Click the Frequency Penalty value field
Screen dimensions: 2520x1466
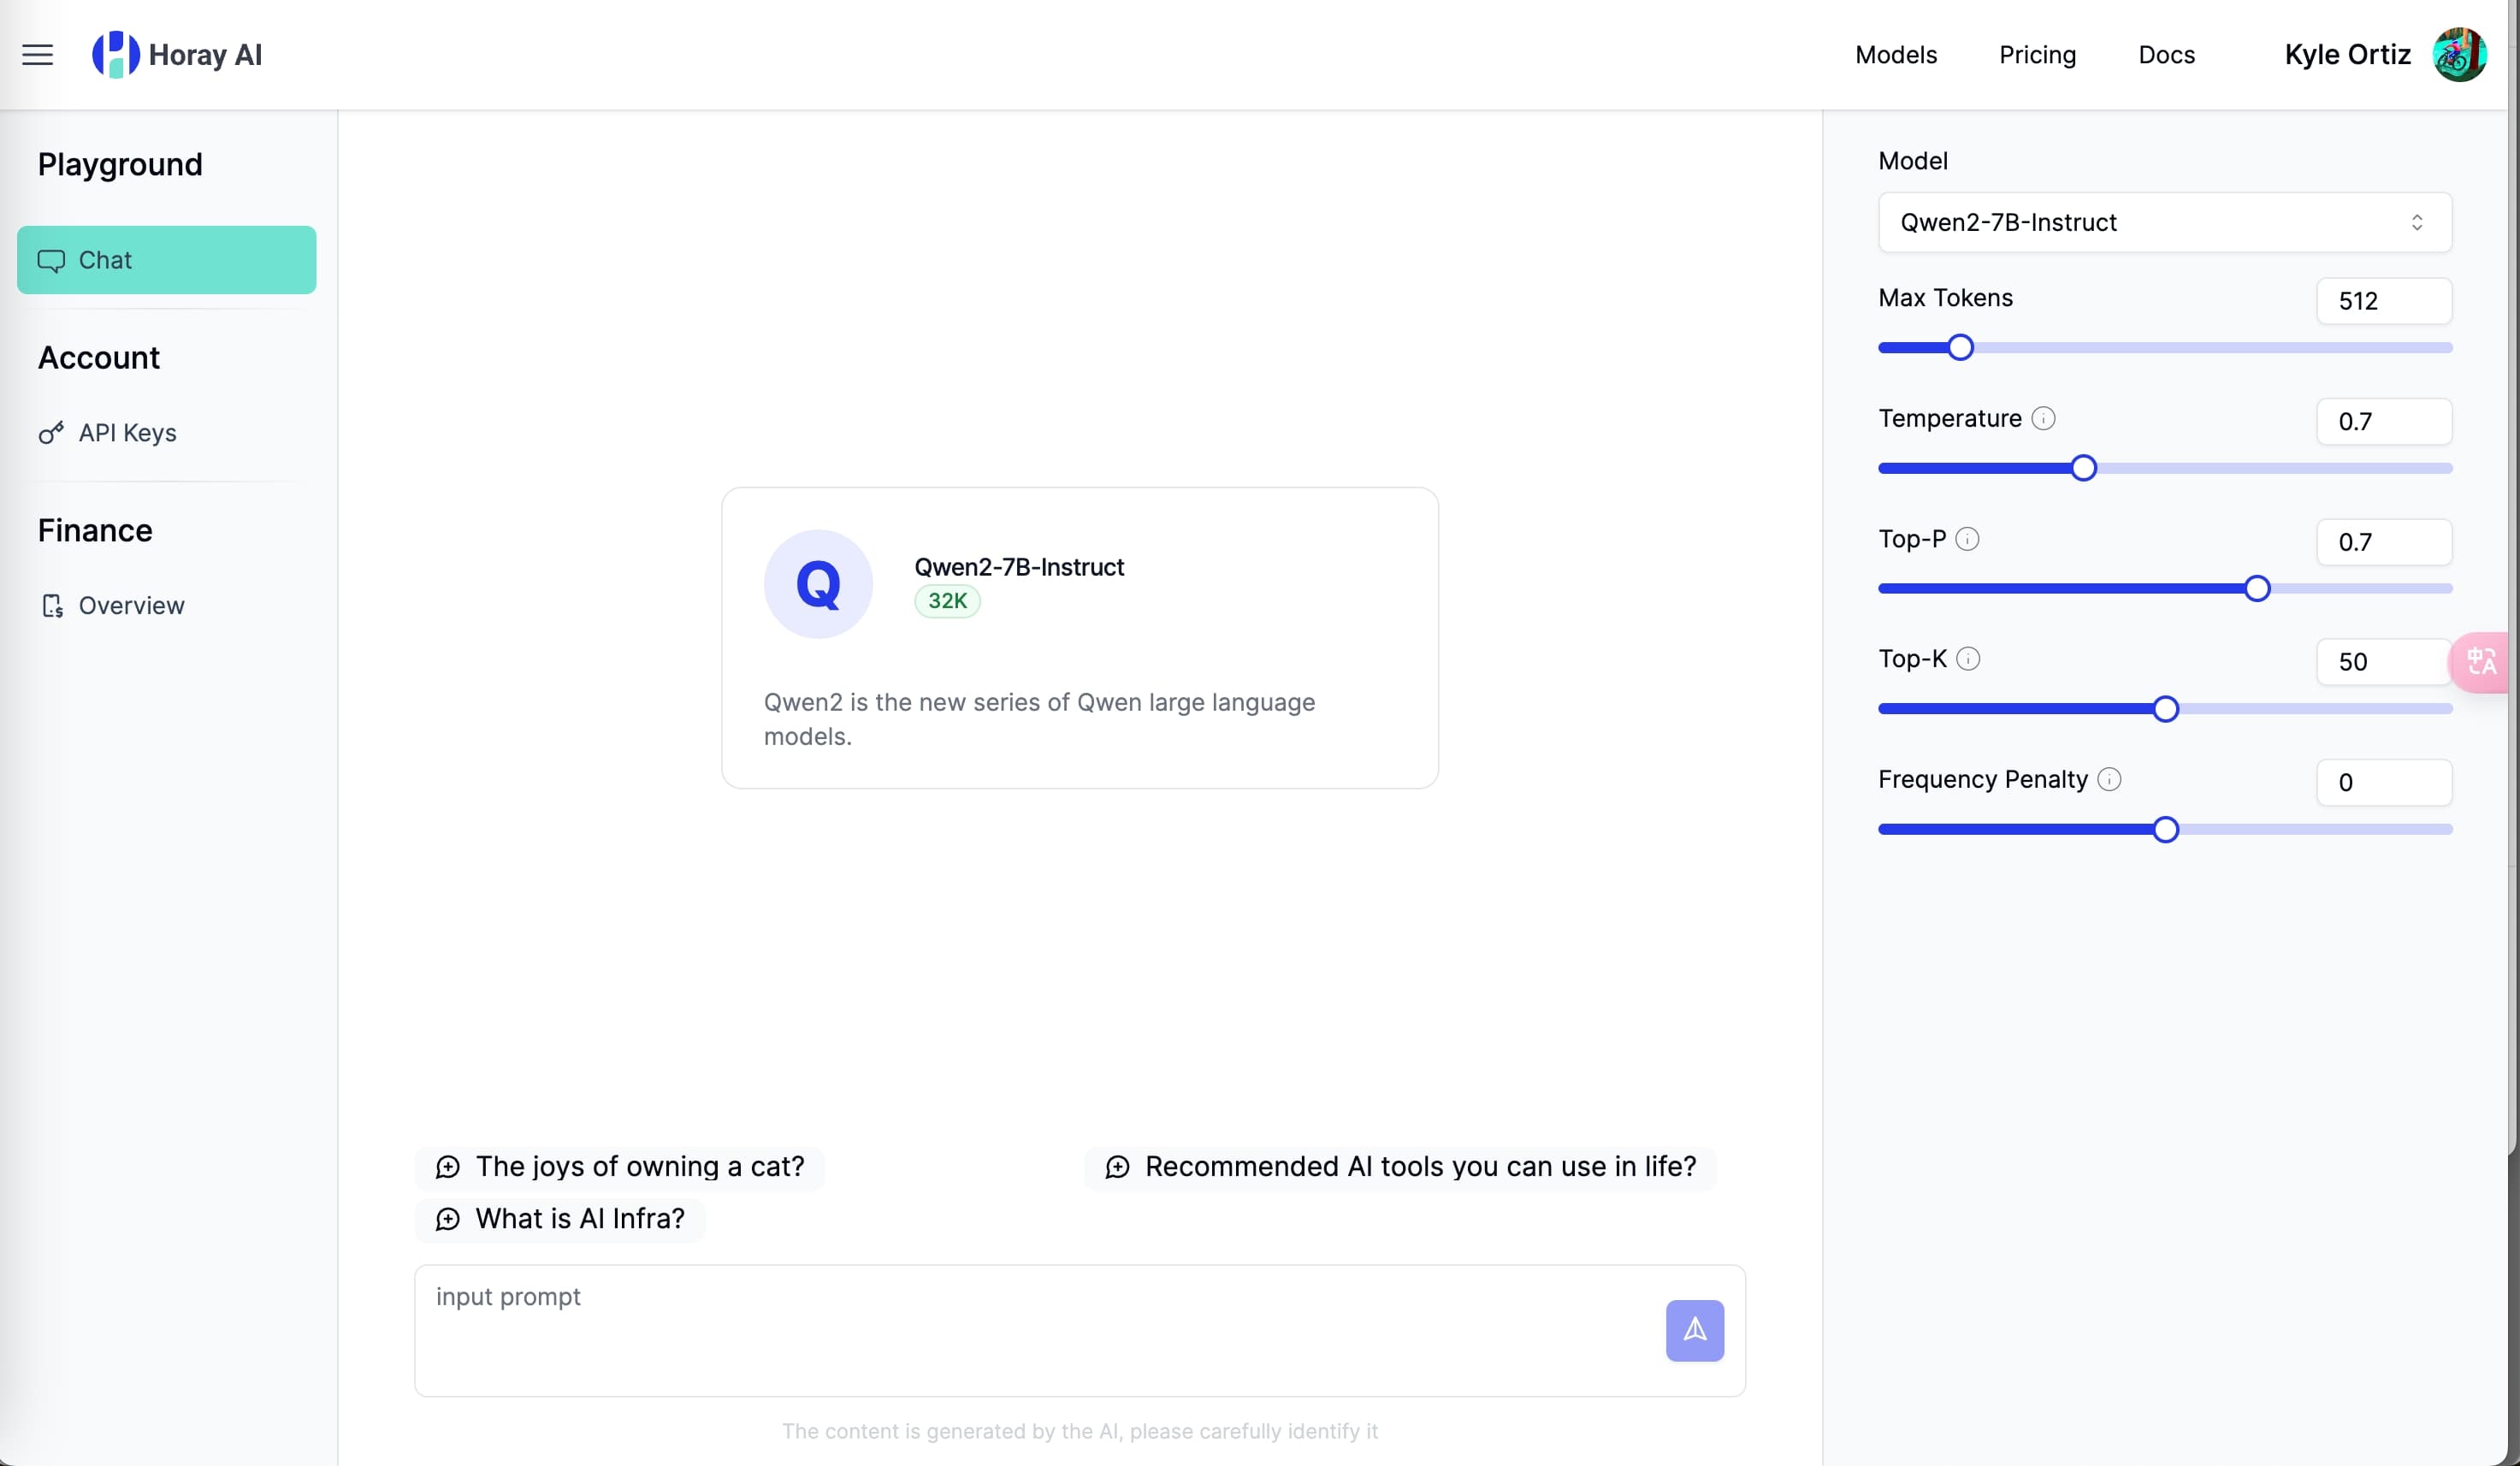[x=2384, y=783]
